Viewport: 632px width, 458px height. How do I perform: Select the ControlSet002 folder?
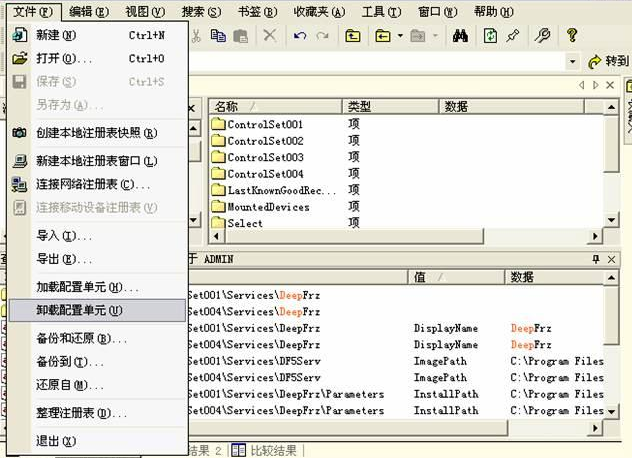click(x=257, y=141)
